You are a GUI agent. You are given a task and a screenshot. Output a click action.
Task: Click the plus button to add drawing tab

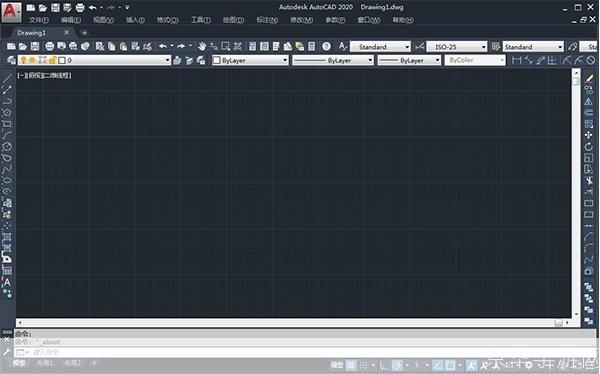(85, 33)
